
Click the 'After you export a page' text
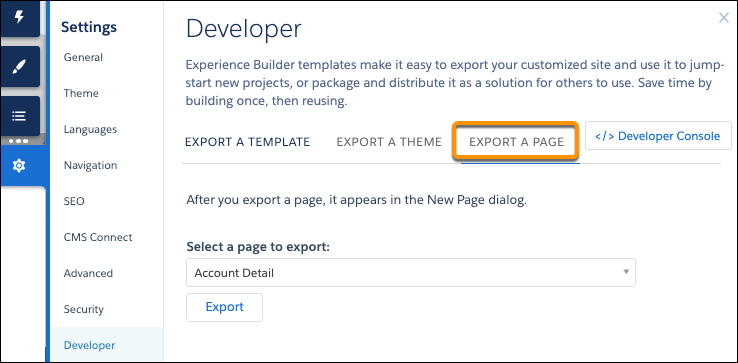(356, 200)
